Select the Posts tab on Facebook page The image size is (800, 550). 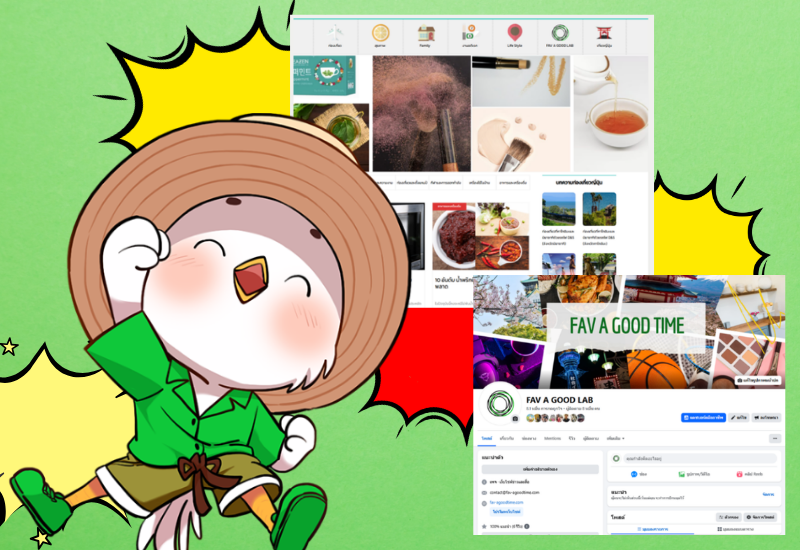[487, 439]
